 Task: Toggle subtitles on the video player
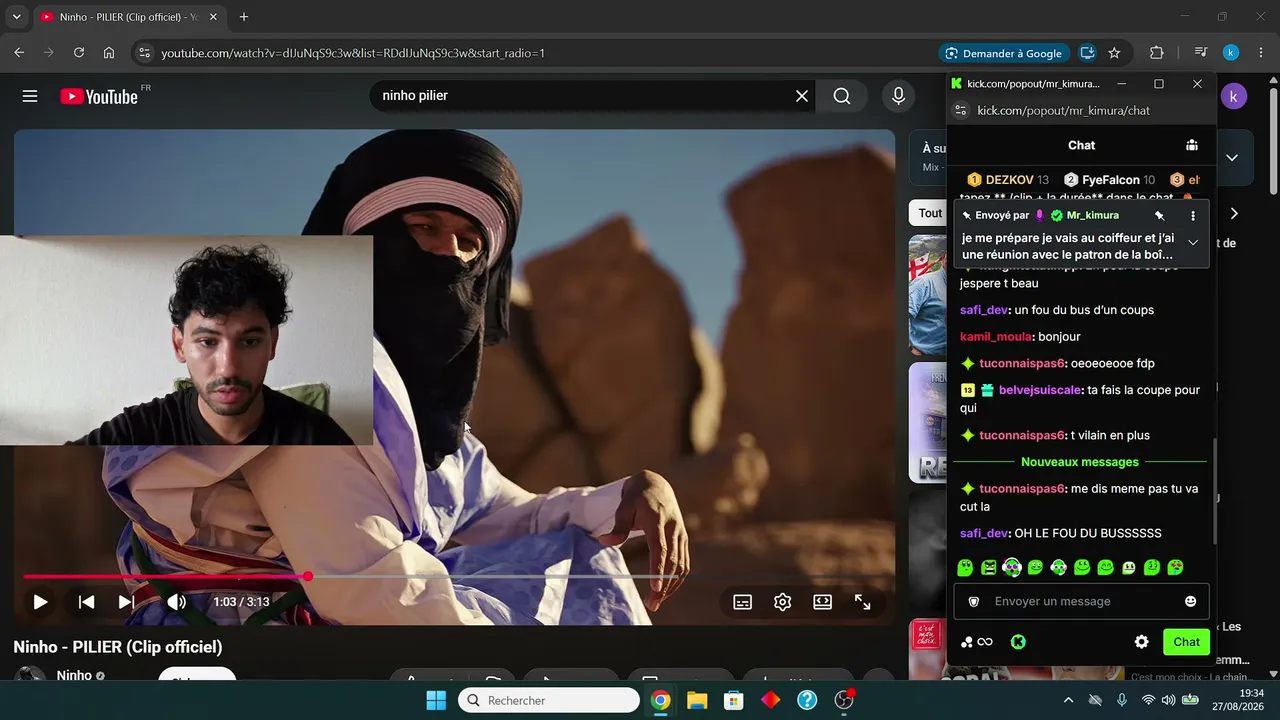coord(743,602)
